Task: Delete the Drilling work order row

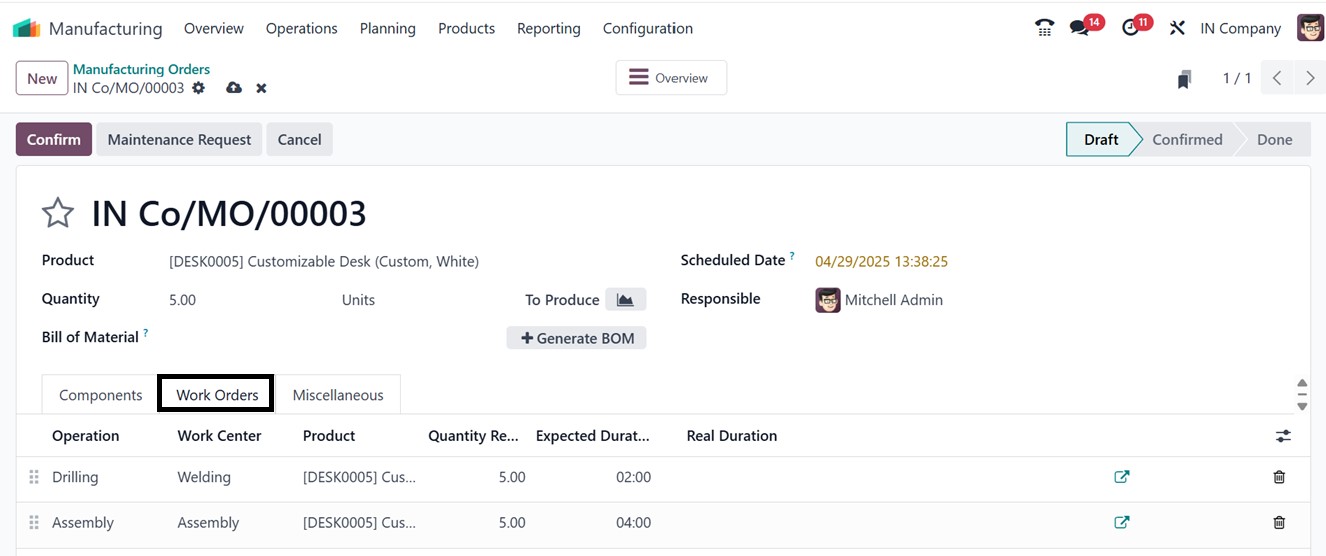Action: (1279, 477)
